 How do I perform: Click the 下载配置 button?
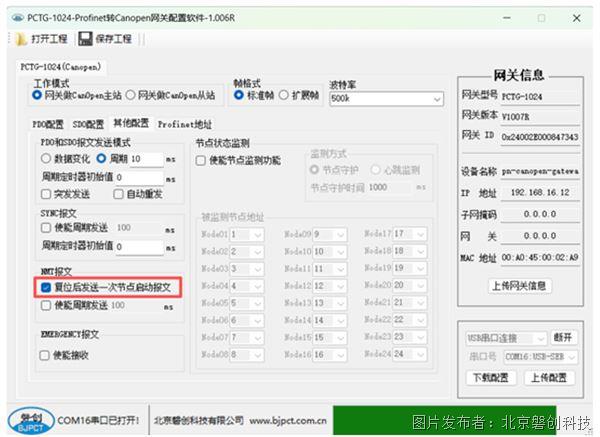(x=491, y=378)
